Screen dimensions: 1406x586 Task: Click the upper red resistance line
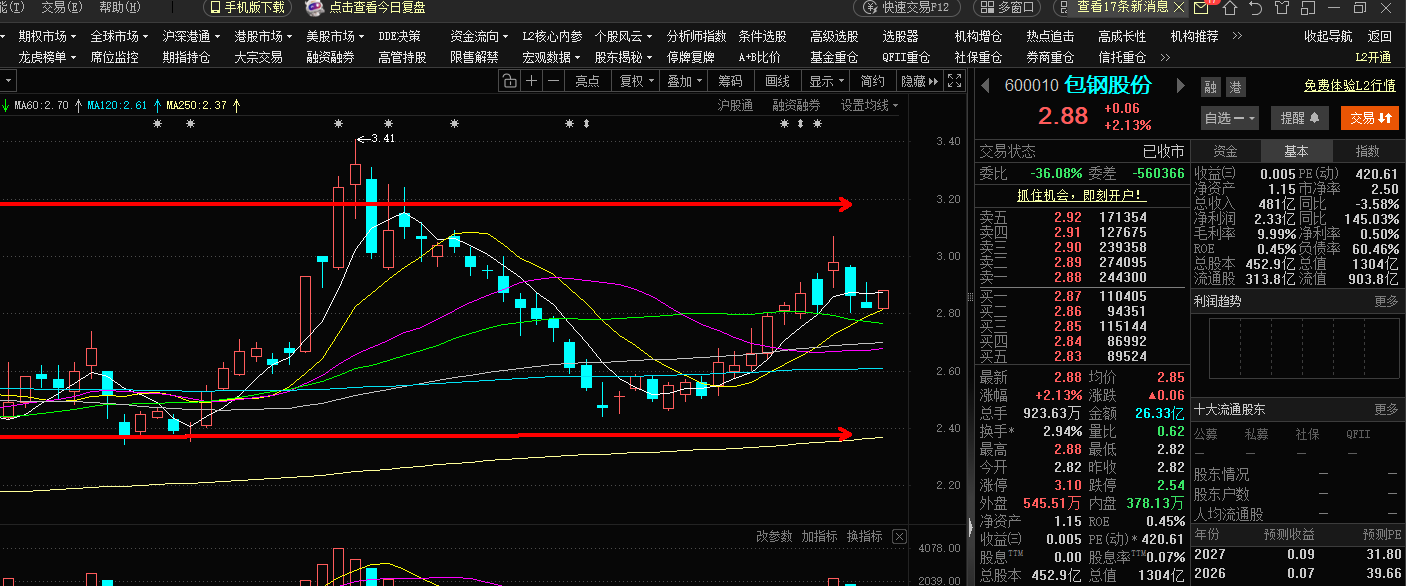(426, 205)
